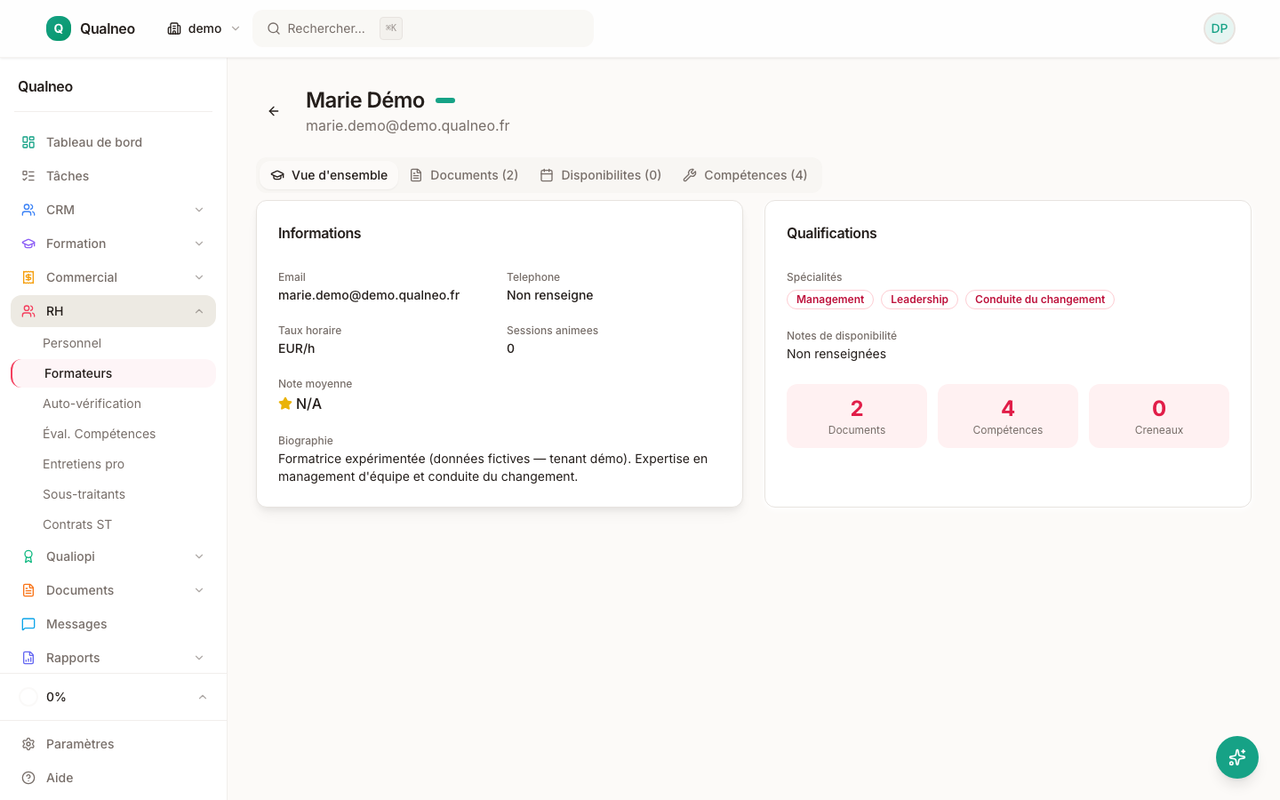Expand the CRM menu chevron
The image size is (1280, 800).
(199, 210)
